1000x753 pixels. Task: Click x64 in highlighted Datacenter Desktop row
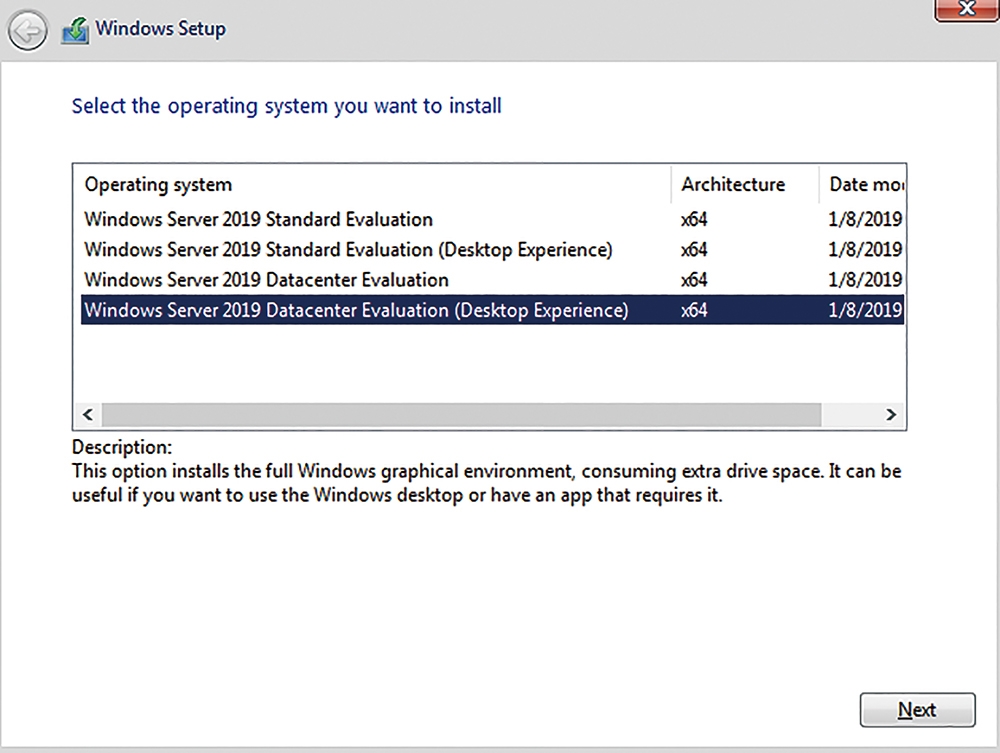point(694,310)
